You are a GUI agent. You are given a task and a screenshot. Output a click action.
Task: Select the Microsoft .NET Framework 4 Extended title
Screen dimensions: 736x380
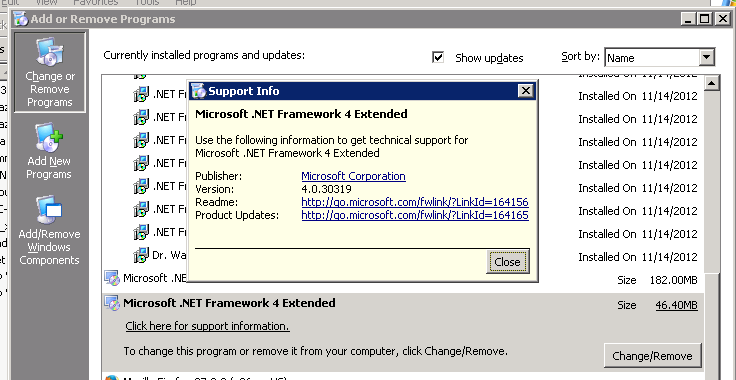[229, 303]
